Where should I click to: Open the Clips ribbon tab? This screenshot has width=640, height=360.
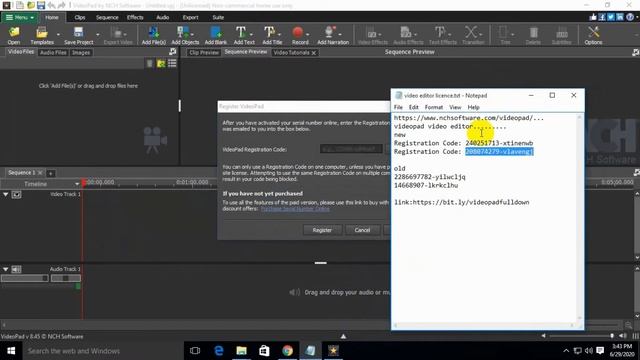click(x=80, y=18)
